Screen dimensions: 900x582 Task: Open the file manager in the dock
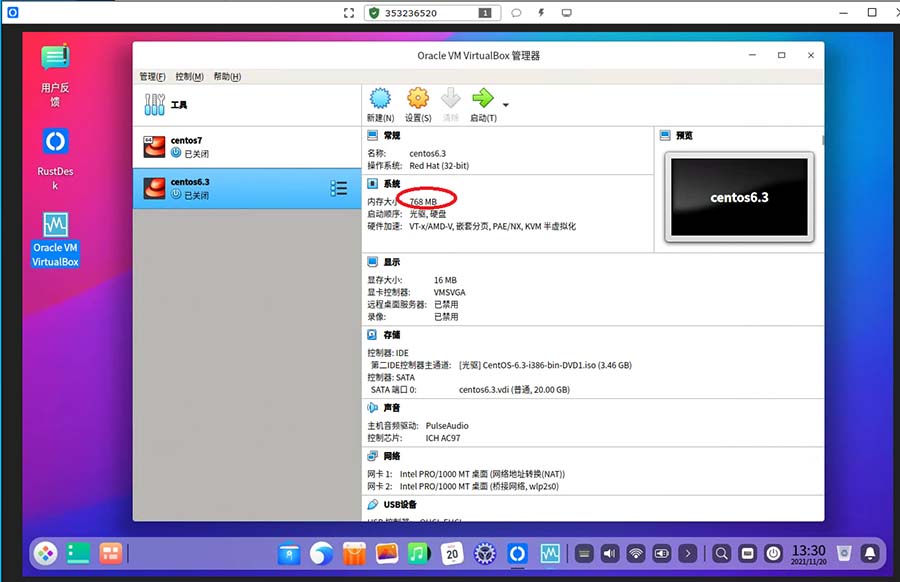coord(289,554)
